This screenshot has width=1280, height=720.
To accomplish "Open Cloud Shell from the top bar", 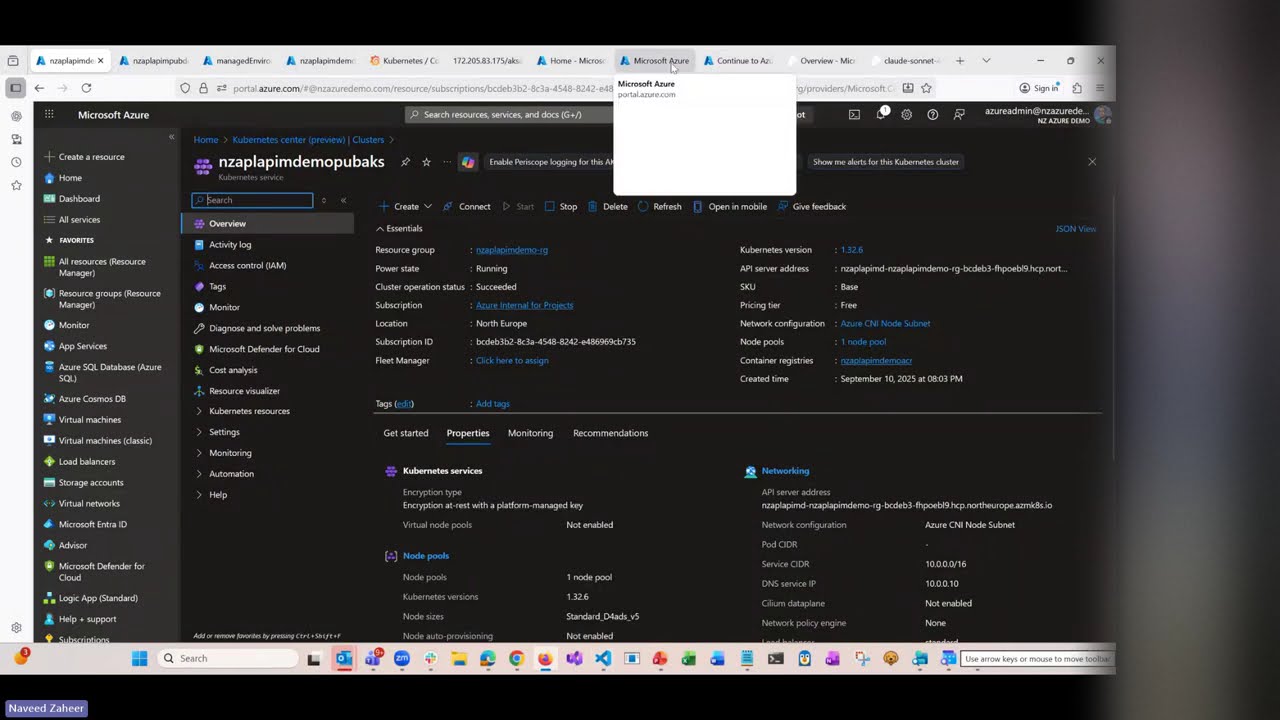I will point(854,115).
